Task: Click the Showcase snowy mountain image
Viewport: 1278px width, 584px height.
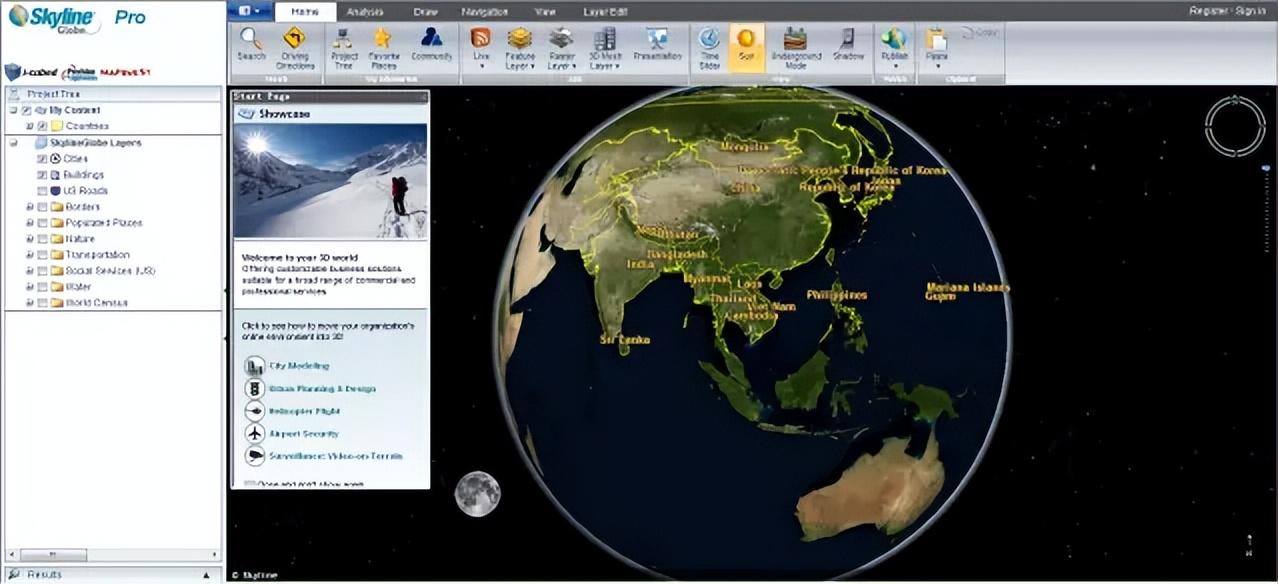Action: [x=330, y=181]
